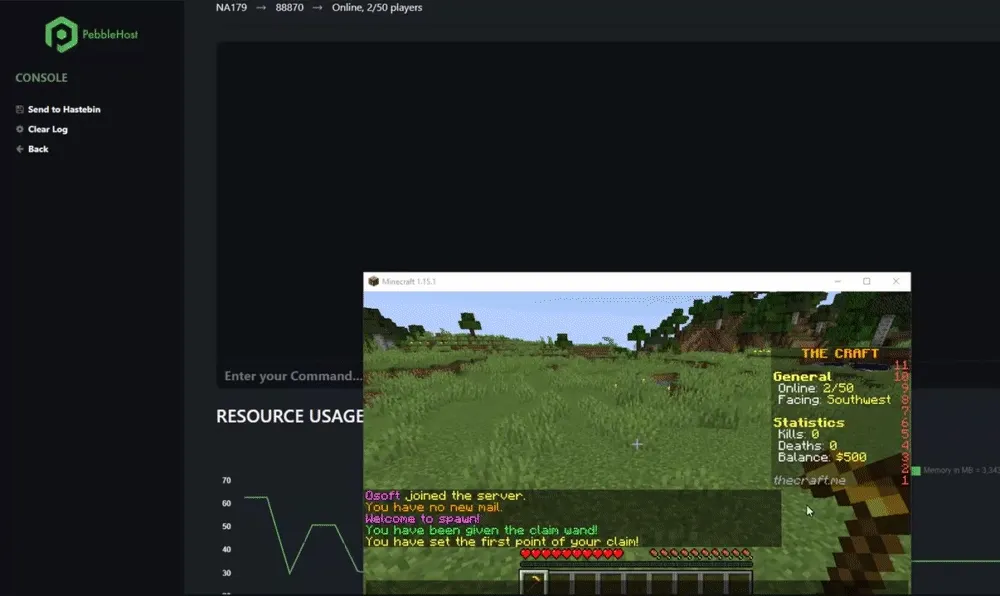Select the Clear Log option

pos(48,129)
